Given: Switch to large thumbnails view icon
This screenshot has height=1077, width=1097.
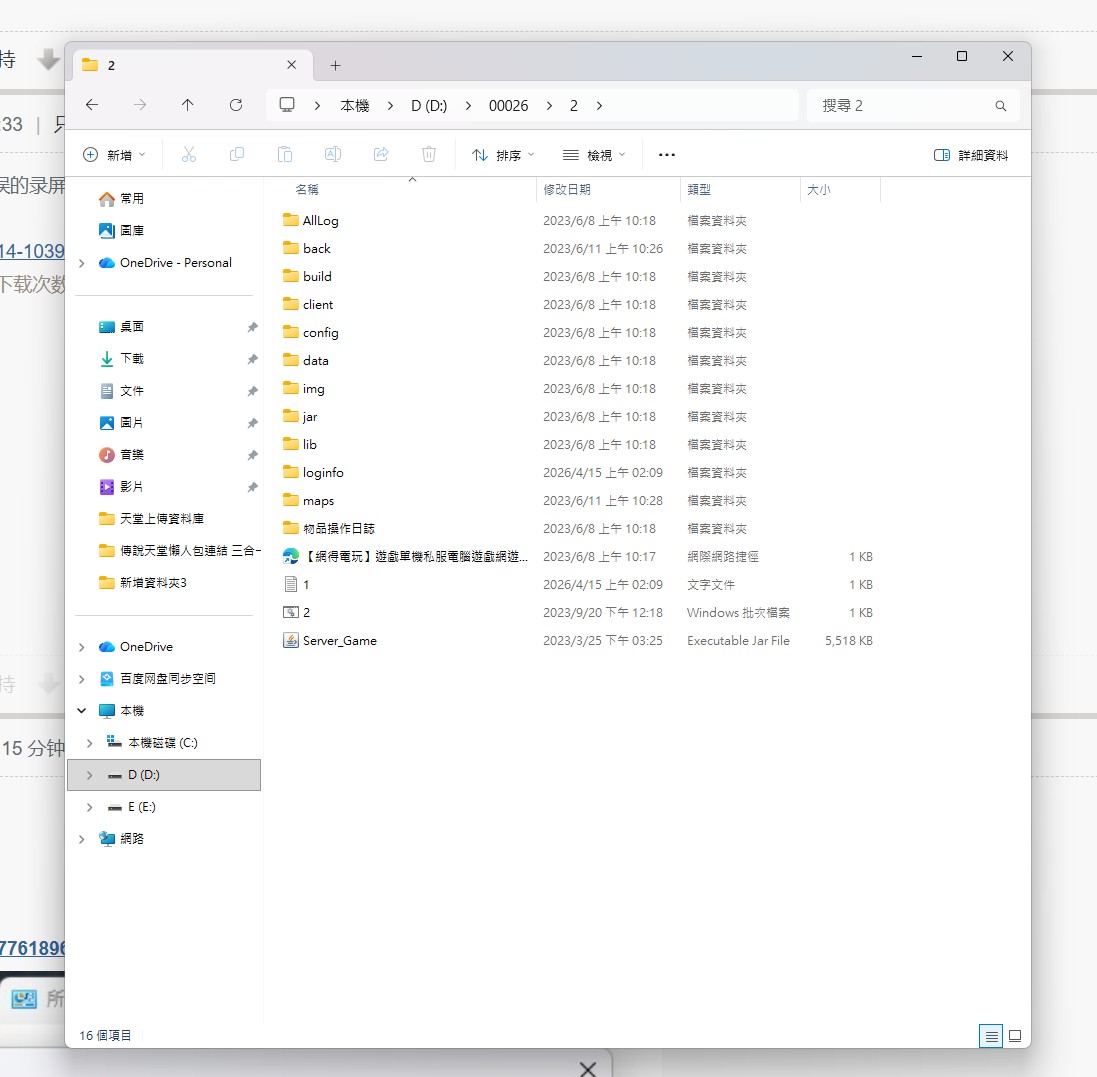Looking at the screenshot, I should [1015, 1036].
